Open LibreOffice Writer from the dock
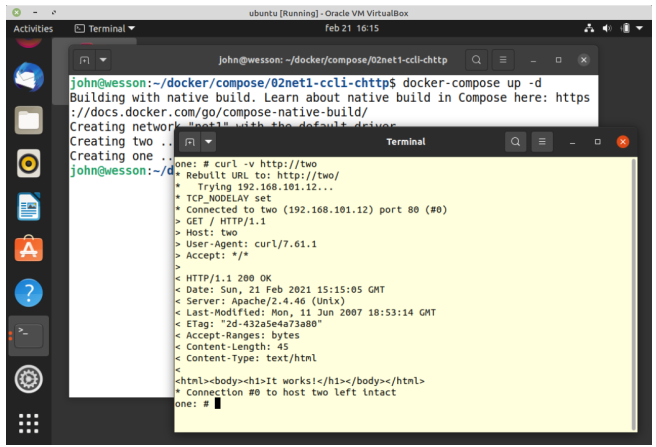This screenshot has width=656, height=447. click(28, 207)
